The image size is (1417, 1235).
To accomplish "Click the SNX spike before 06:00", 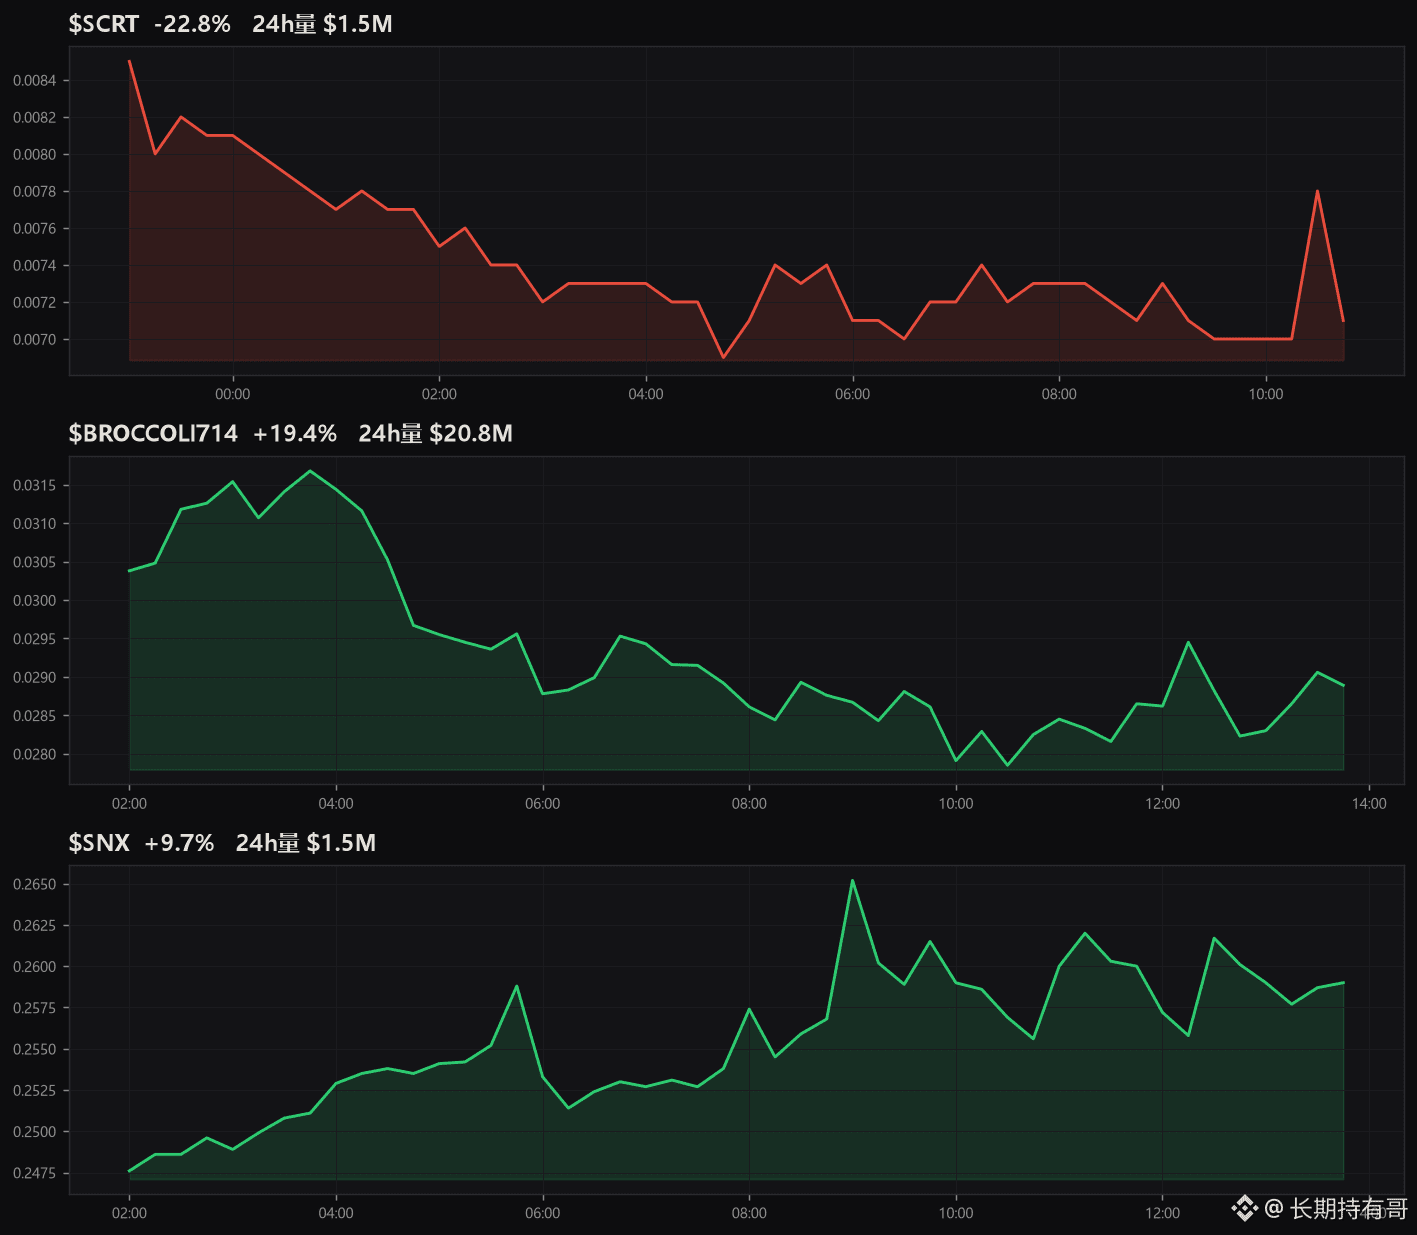I will click(x=517, y=986).
